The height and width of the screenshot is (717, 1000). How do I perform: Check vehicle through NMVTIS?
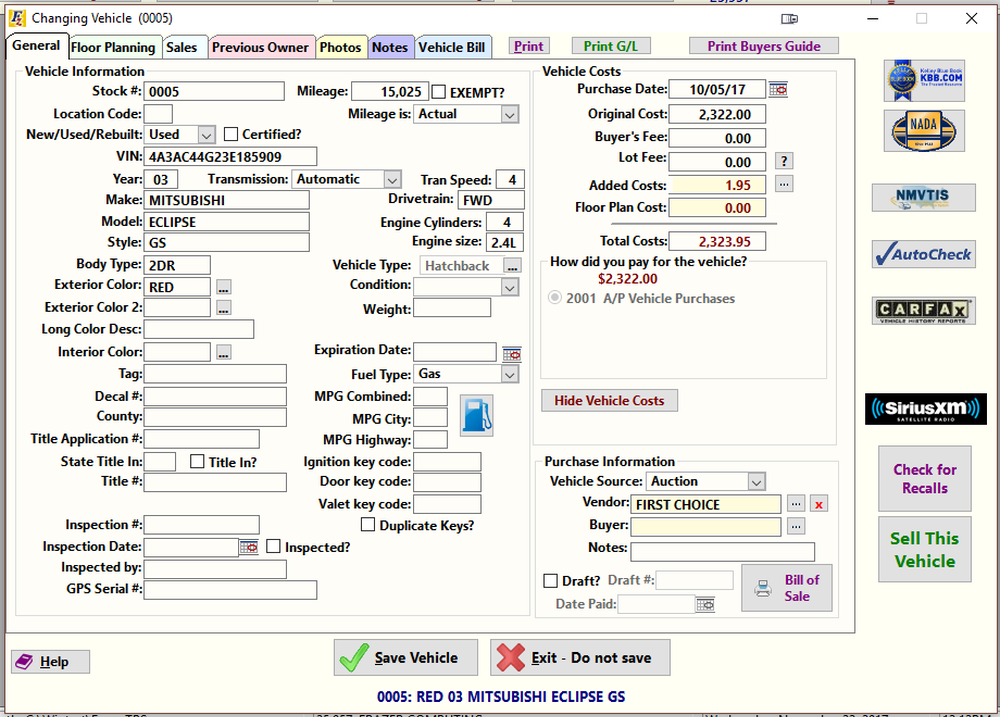coord(922,197)
